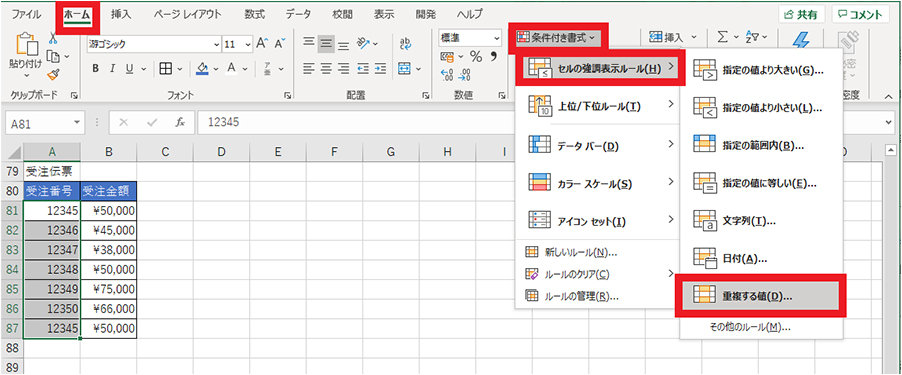Click cell showing ¥75,000

(109, 289)
